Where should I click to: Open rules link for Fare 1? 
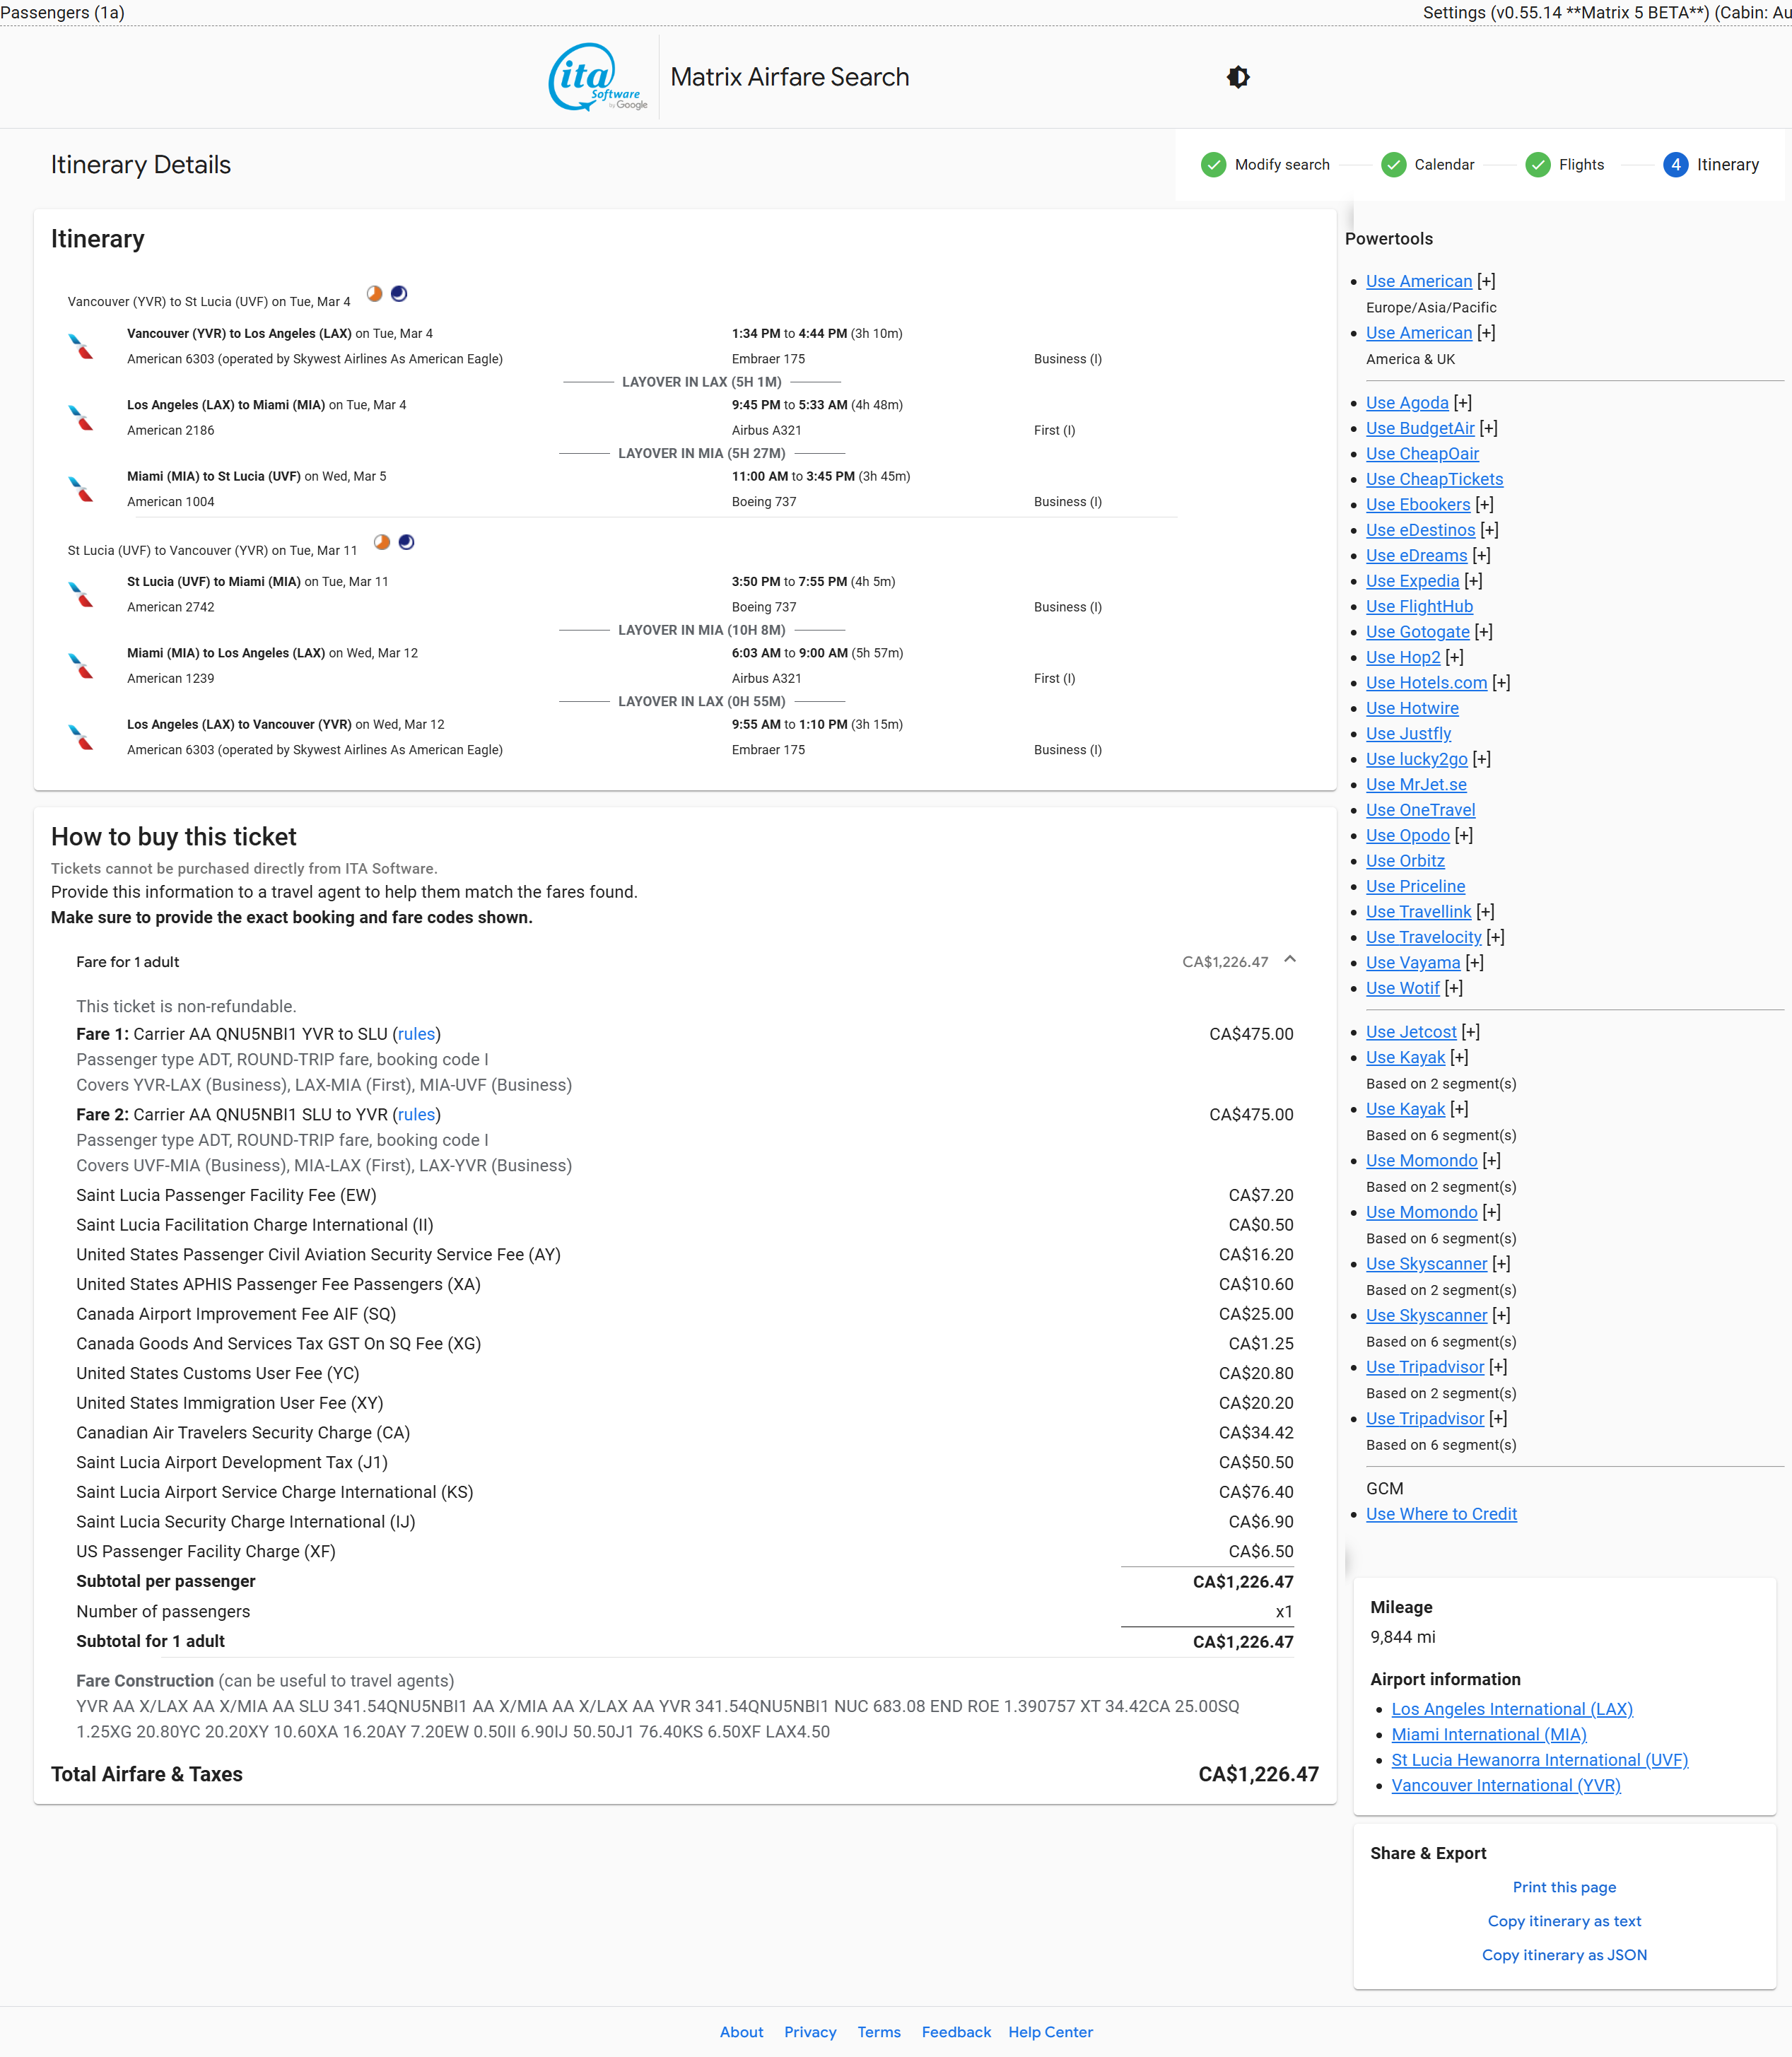coord(416,1034)
